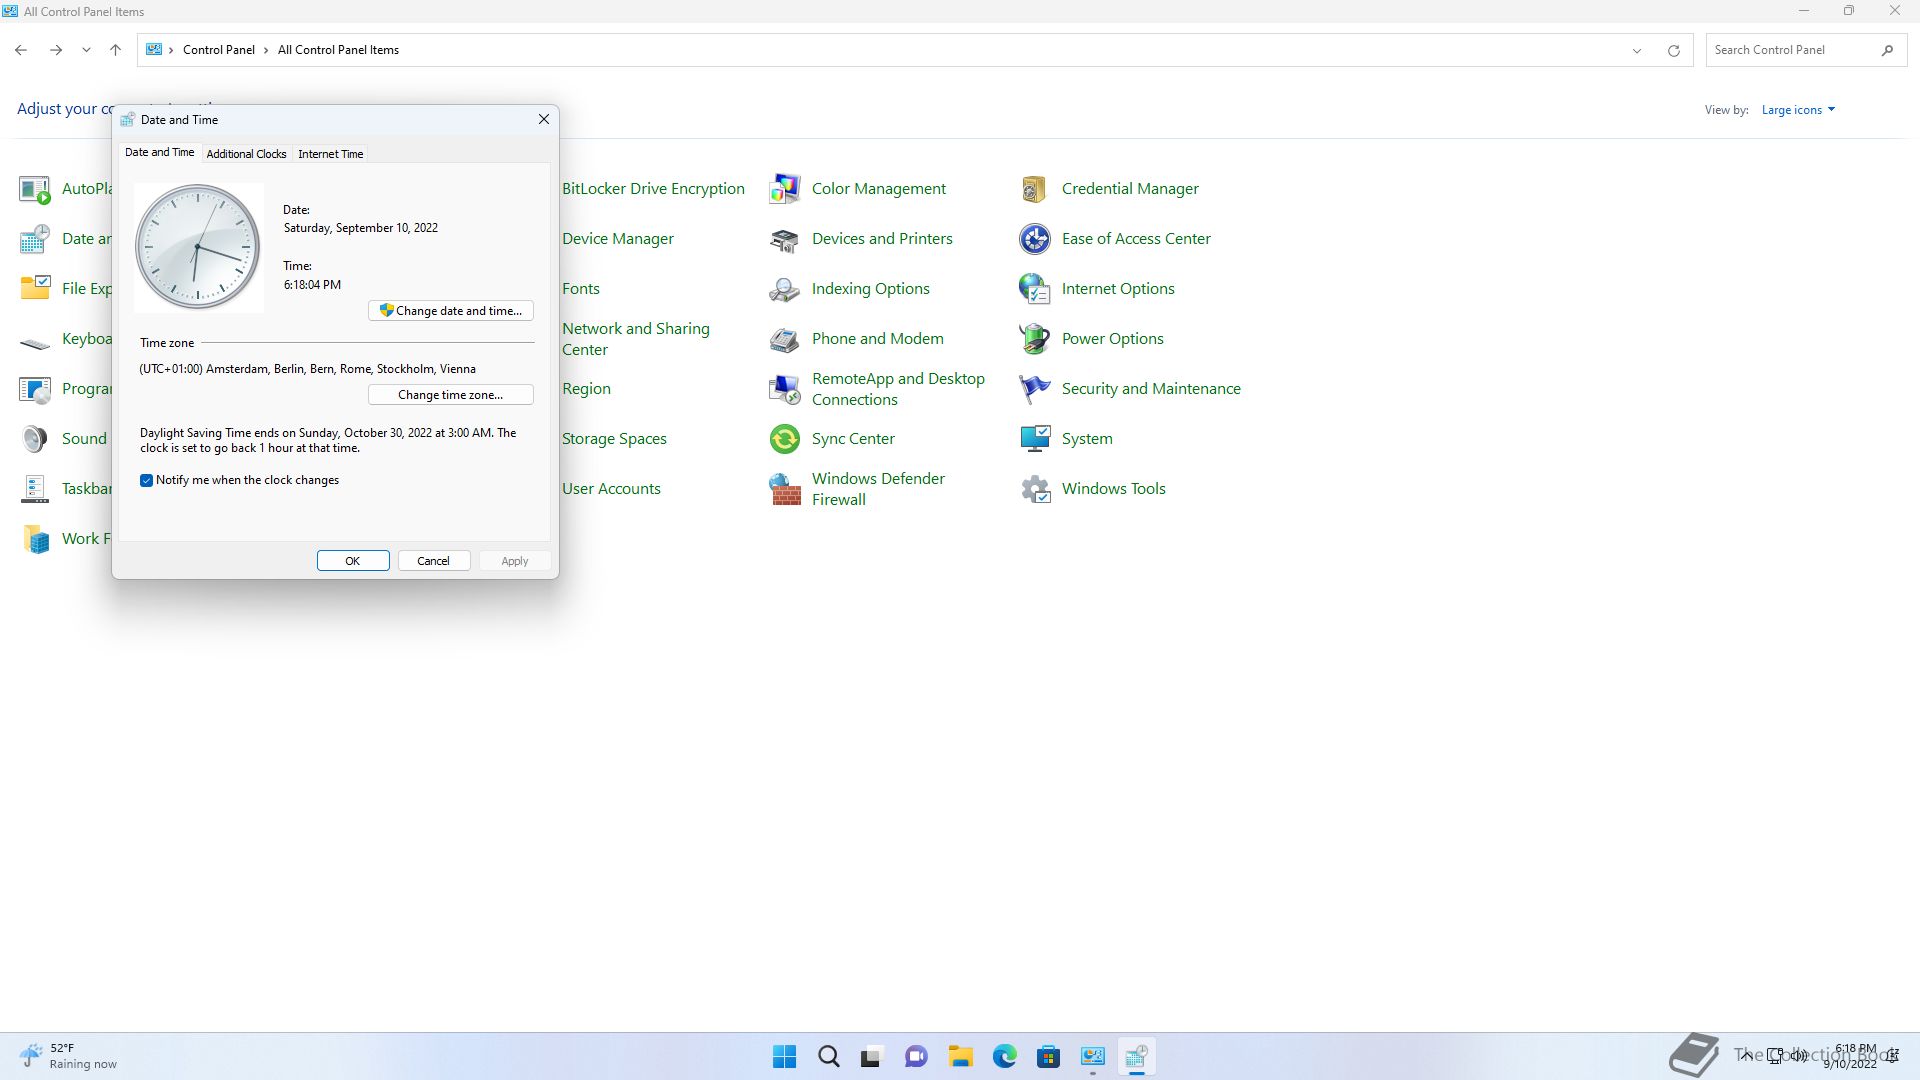Switch to the Additional Clocks tab
1920x1080 pixels.
tap(246, 154)
